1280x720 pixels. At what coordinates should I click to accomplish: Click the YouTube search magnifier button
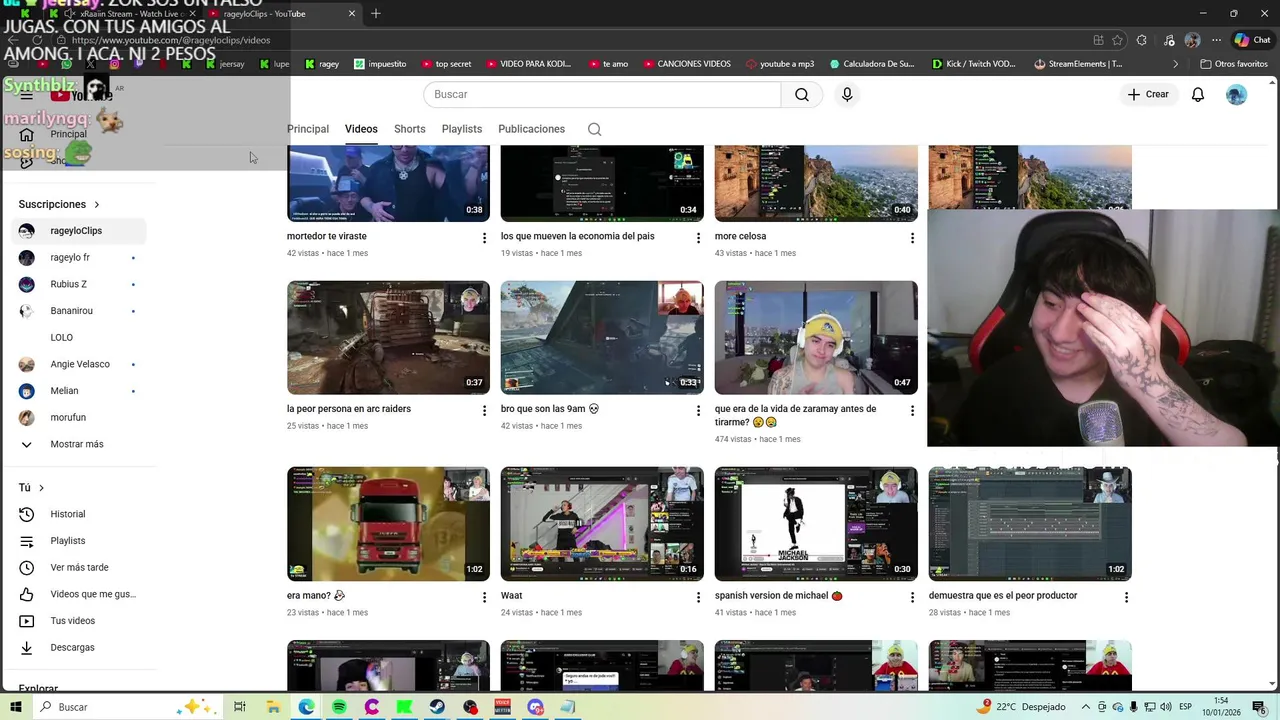[802, 94]
